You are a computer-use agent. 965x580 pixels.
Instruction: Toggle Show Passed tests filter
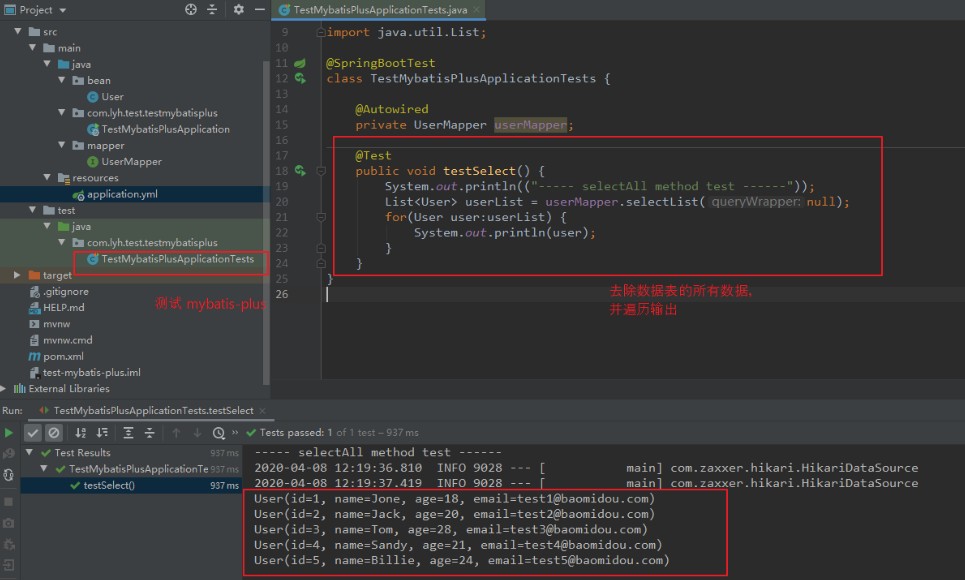33,433
